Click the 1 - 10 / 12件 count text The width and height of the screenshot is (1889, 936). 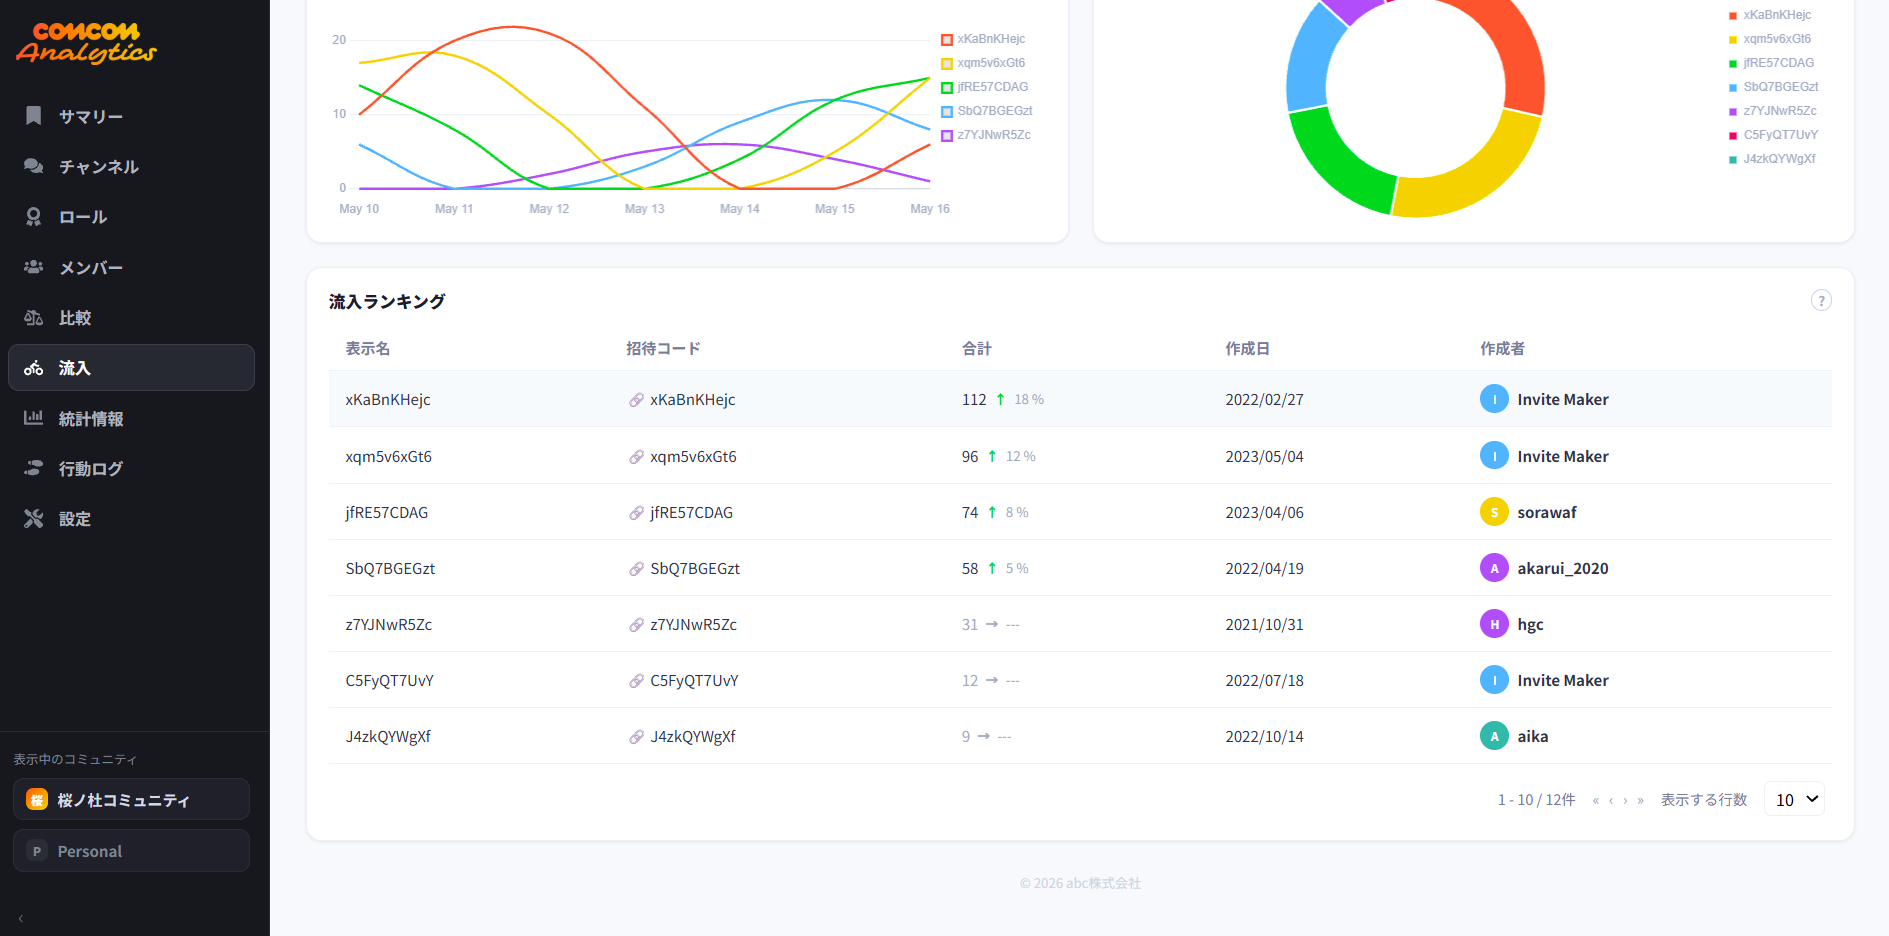(1536, 800)
